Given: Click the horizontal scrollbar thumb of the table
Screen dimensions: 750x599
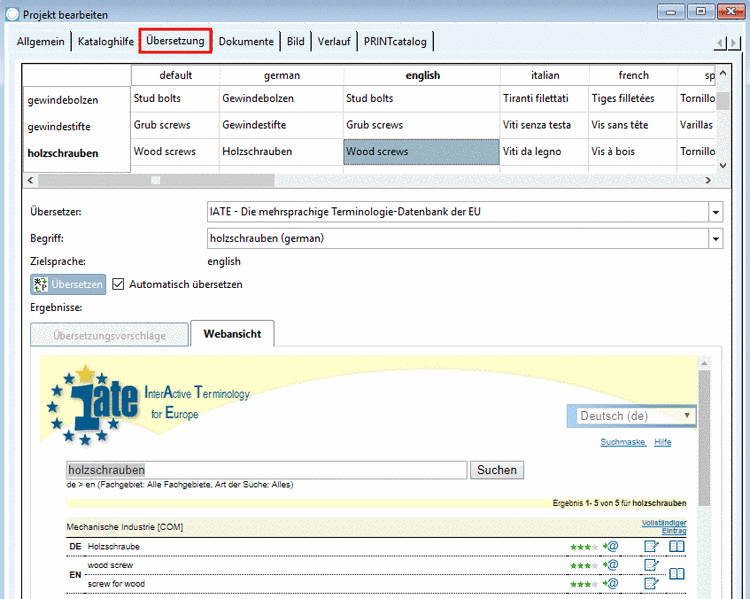Looking at the screenshot, I should [x=156, y=180].
